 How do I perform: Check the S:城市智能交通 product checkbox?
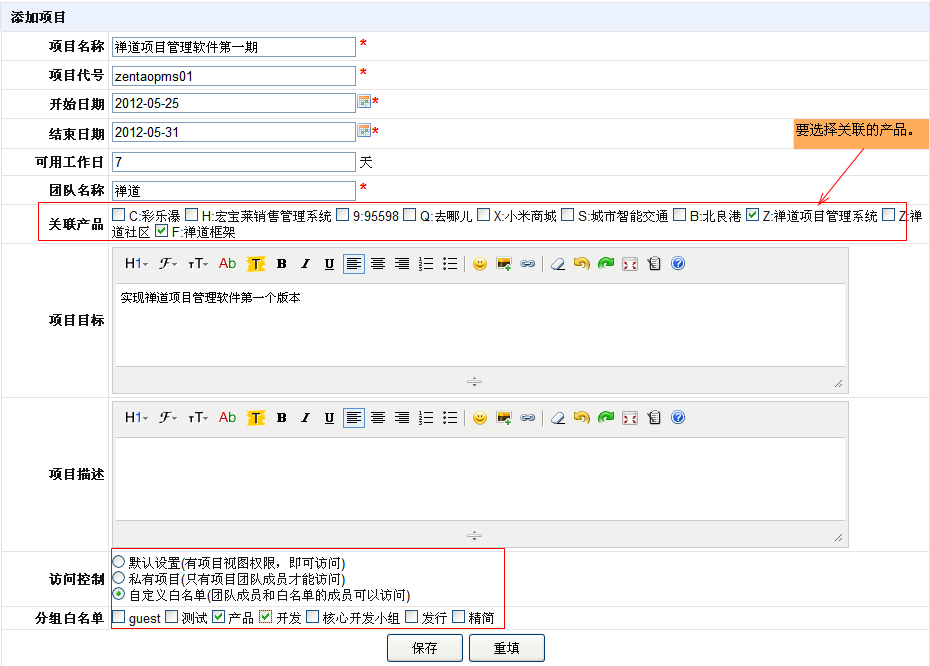568,215
